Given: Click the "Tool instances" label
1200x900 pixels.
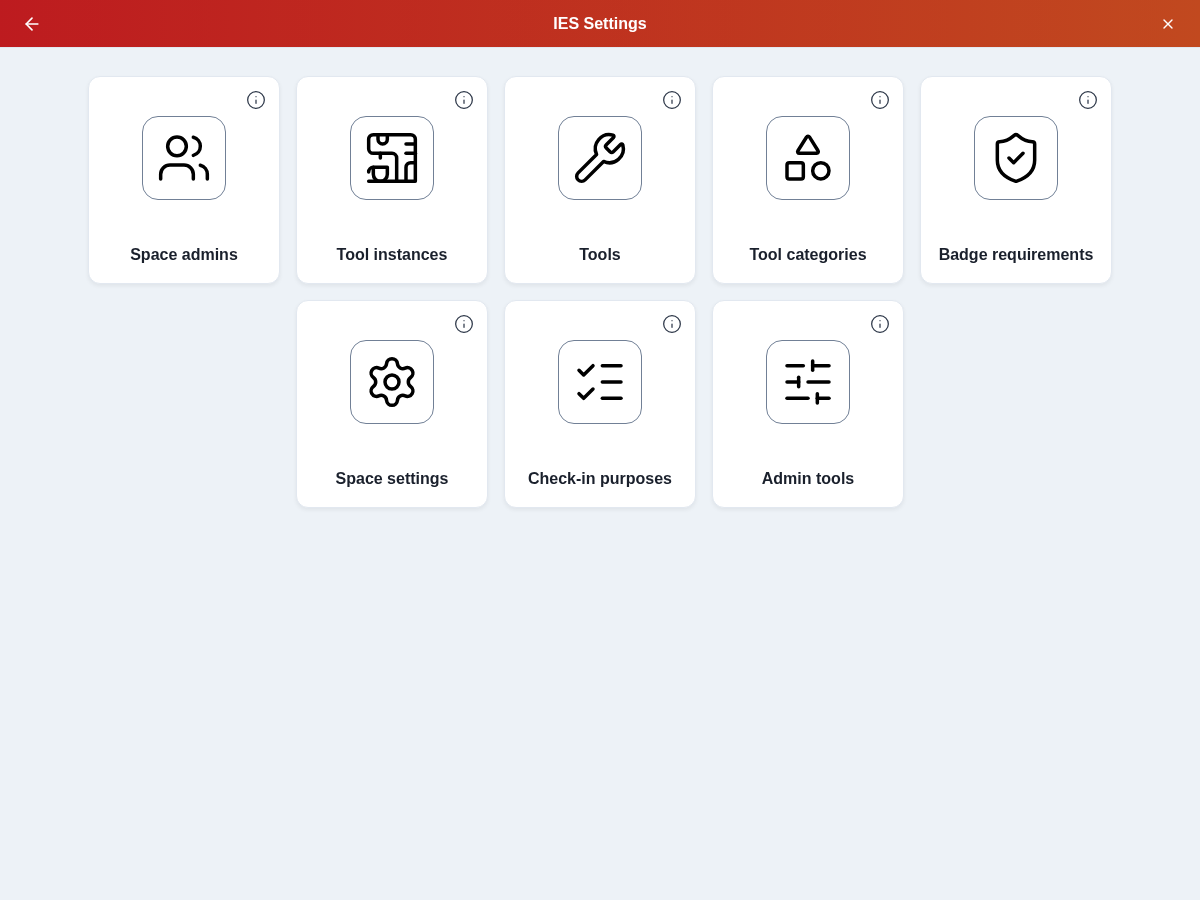Looking at the screenshot, I should click(x=392, y=255).
